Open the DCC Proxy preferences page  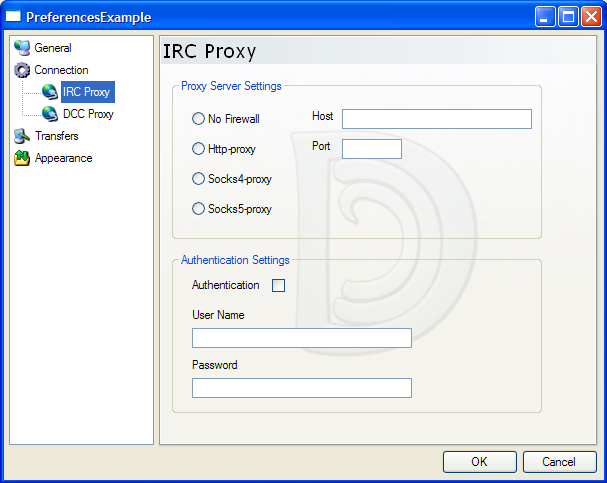88,114
